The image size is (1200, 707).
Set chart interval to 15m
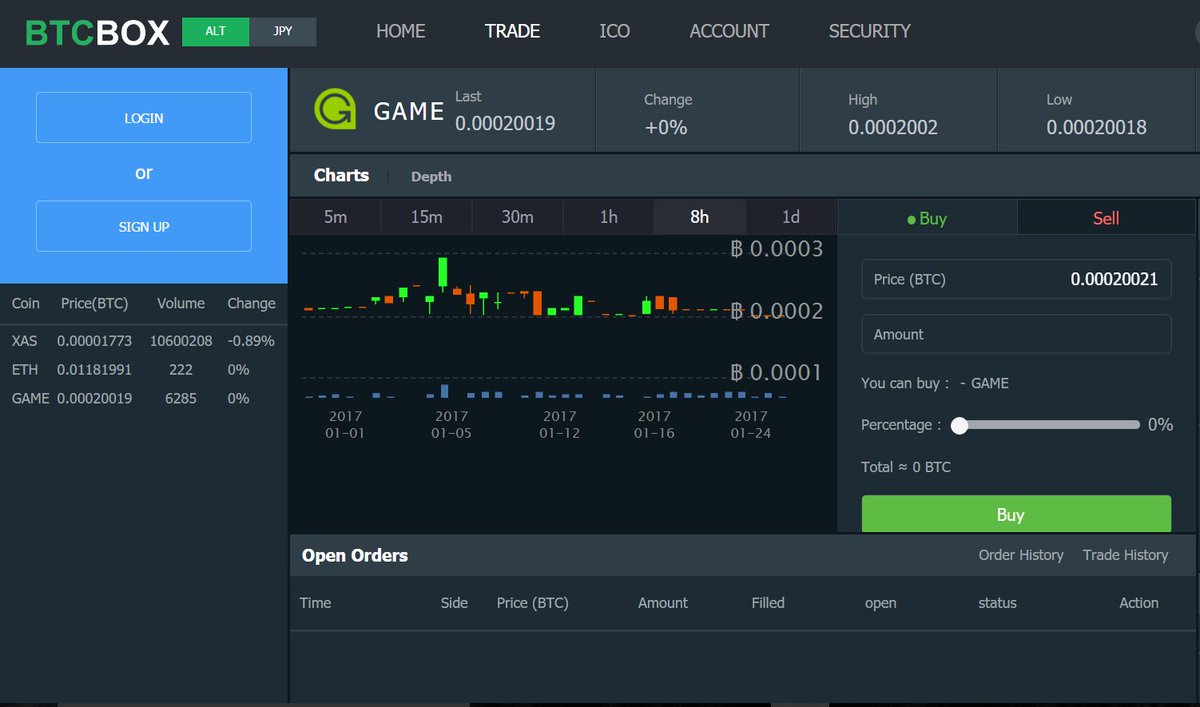(x=426, y=217)
